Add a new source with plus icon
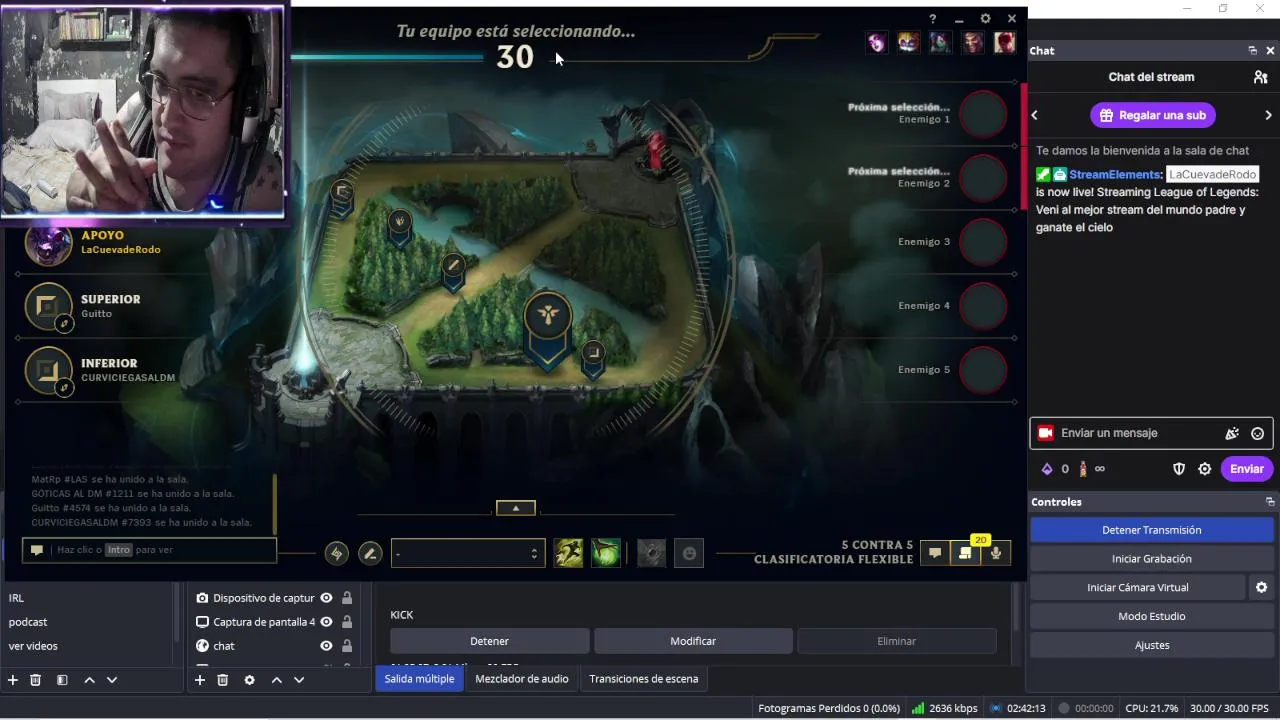Viewport: 1280px width, 720px height. tap(200, 680)
